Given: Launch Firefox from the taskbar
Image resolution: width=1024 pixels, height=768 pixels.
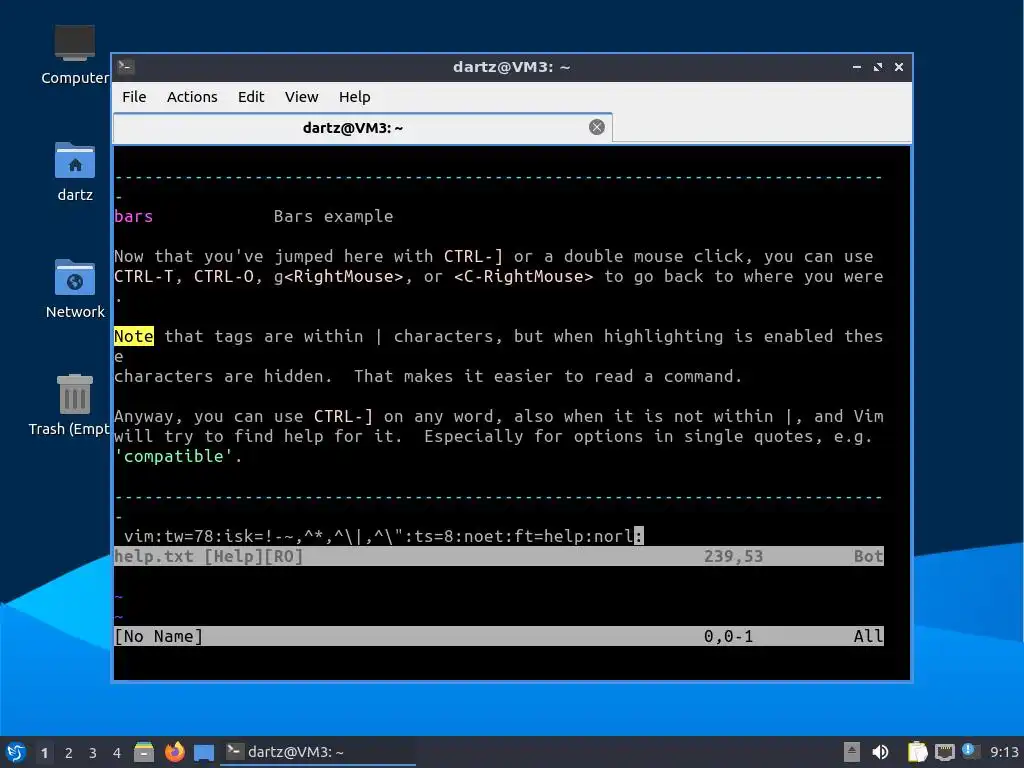Looking at the screenshot, I should click(x=174, y=752).
